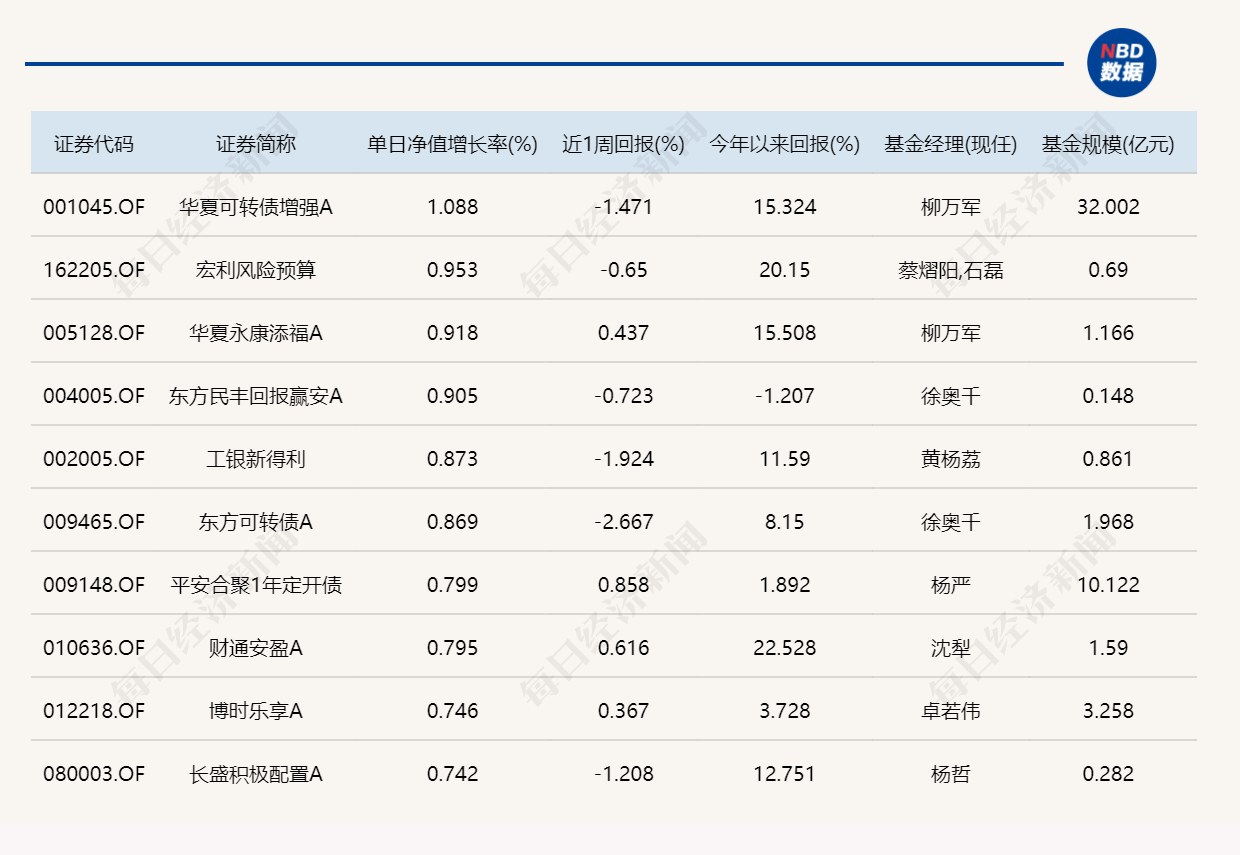
Task: Select code 080003.OF
Action: coord(94,774)
